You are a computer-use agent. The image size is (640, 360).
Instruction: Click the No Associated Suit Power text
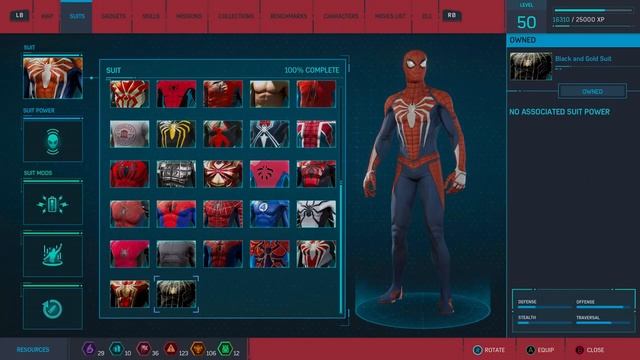tap(560, 112)
